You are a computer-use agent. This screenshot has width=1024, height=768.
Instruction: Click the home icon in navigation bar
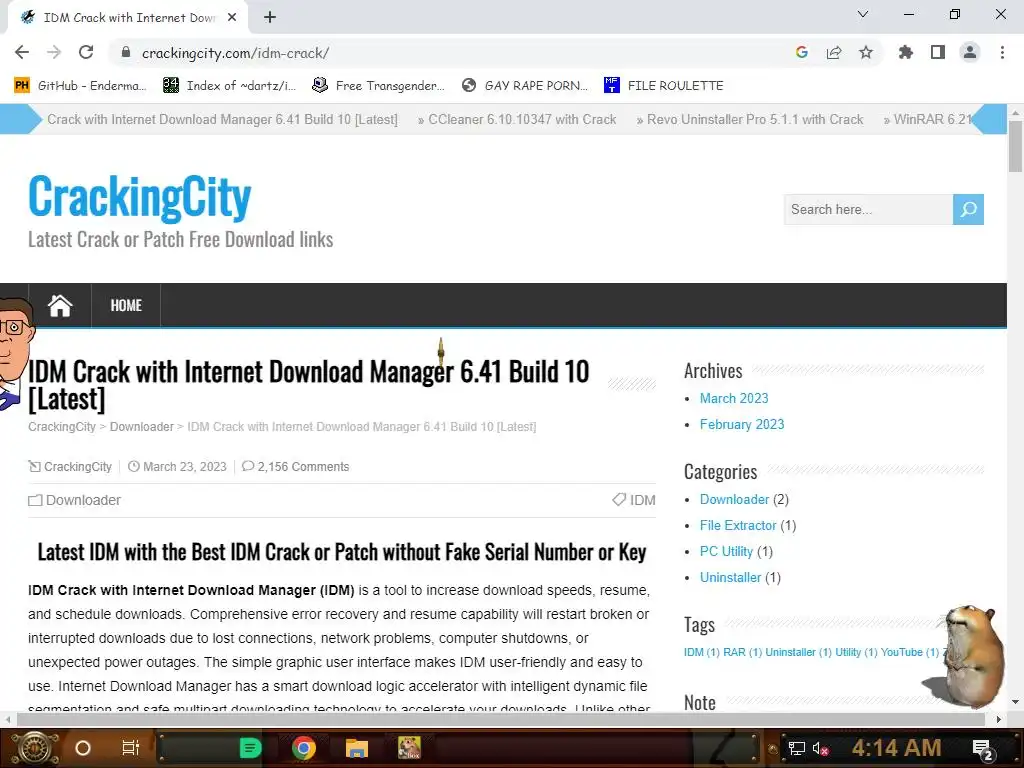click(59, 305)
